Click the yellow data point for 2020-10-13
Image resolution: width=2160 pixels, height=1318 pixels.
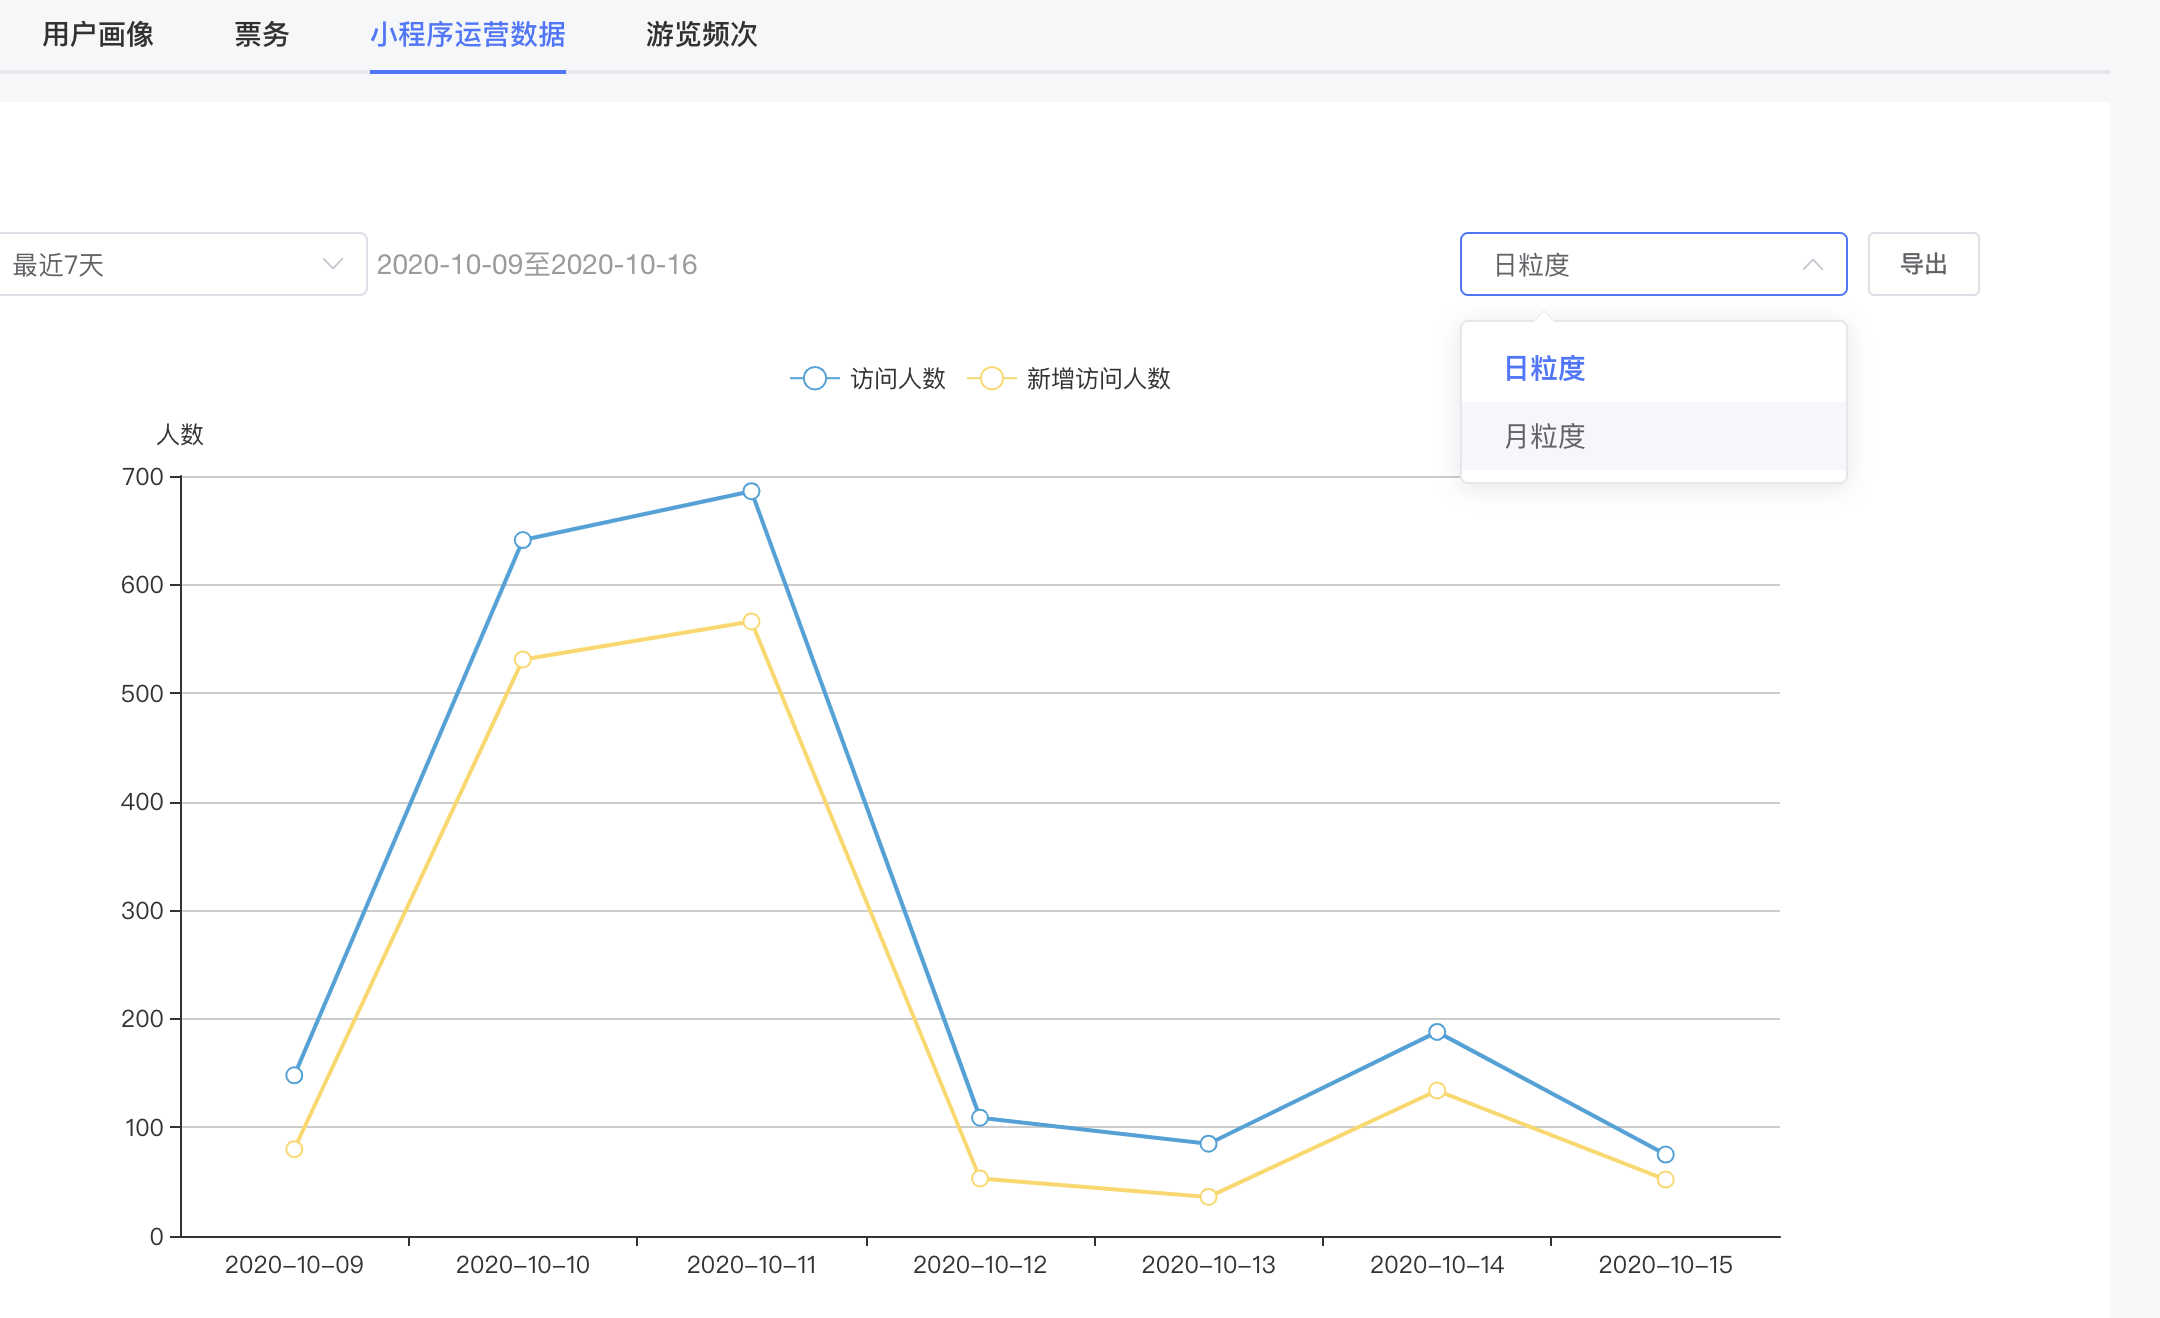pyautogui.click(x=1208, y=1197)
